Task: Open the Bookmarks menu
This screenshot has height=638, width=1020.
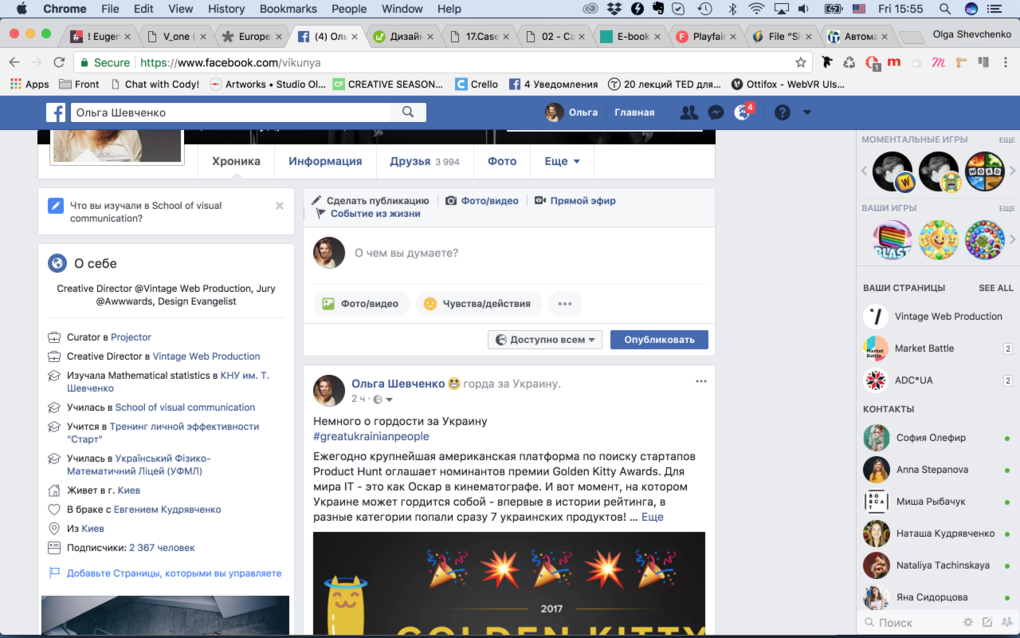Action: (288, 9)
